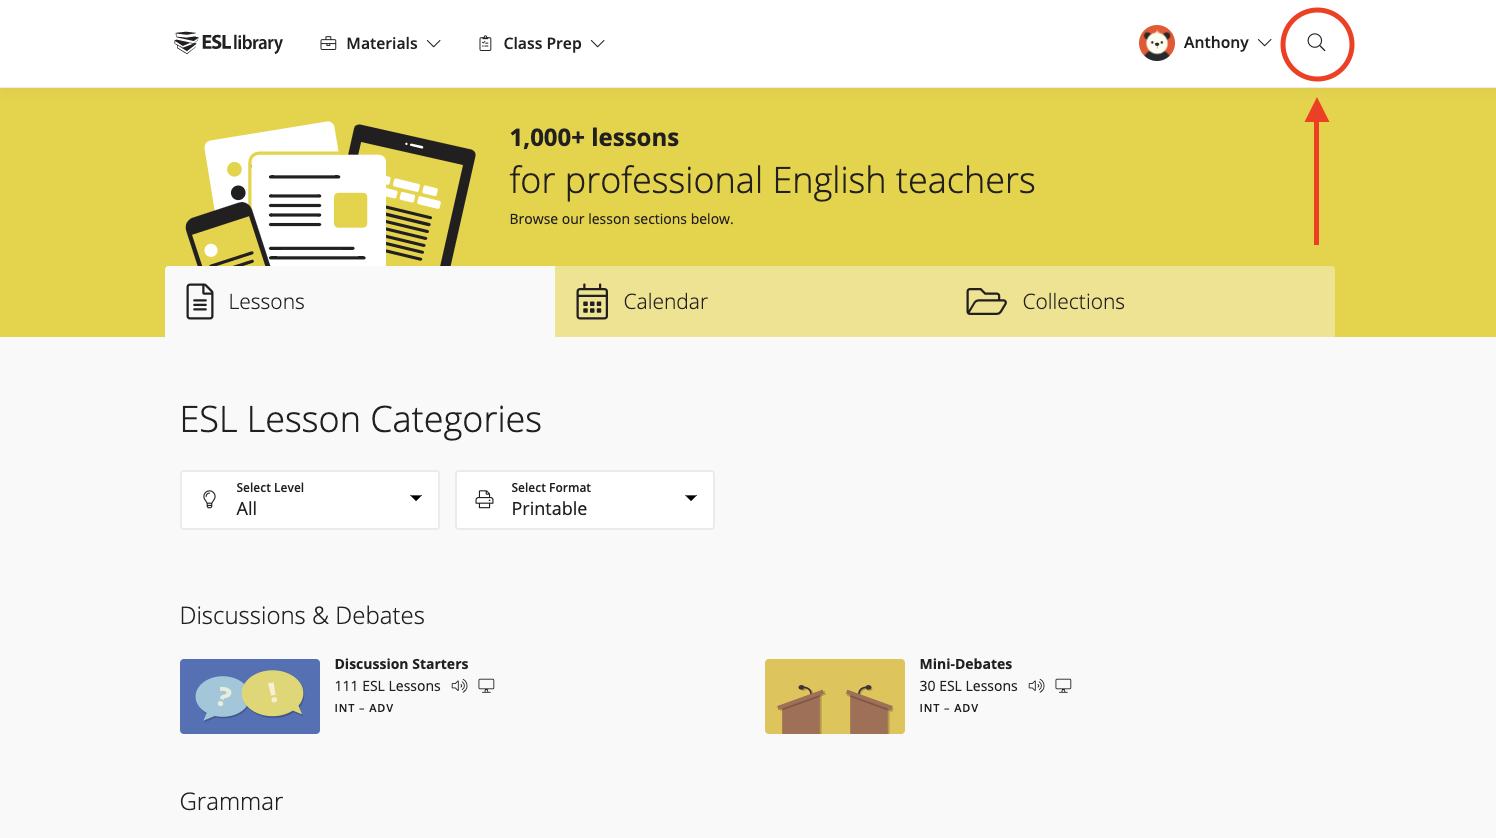This screenshot has width=1496, height=838.
Task: Click the Materials briefcase icon
Action: (x=328, y=43)
